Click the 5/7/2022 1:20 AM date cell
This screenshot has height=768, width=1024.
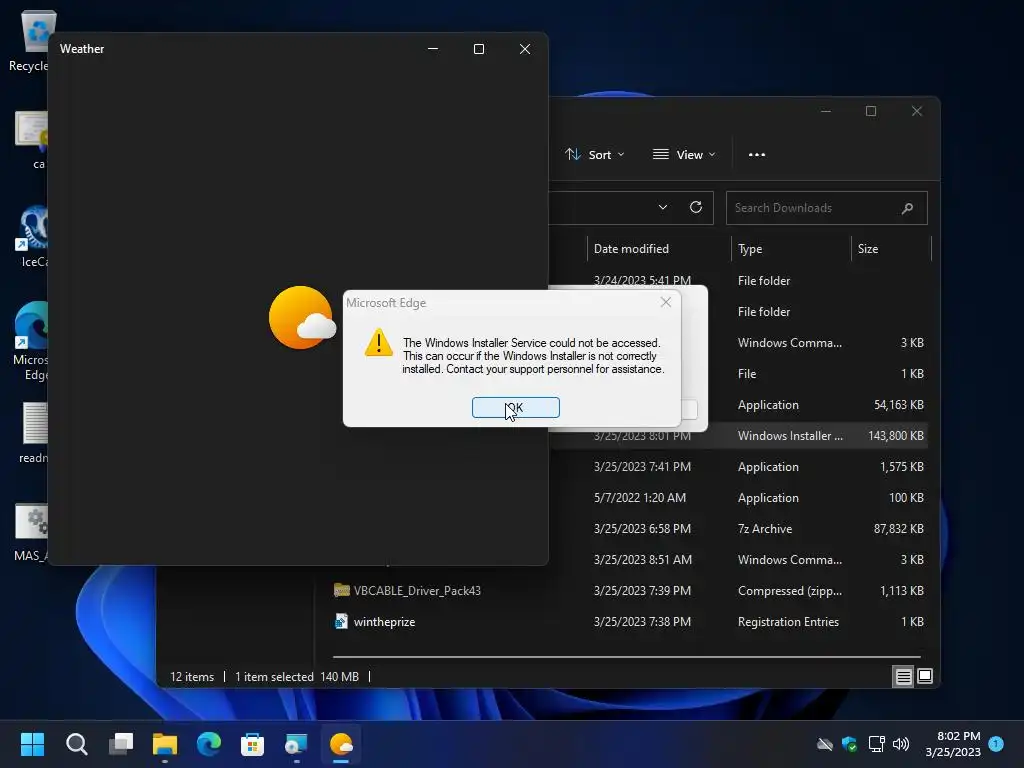tap(639, 498)
